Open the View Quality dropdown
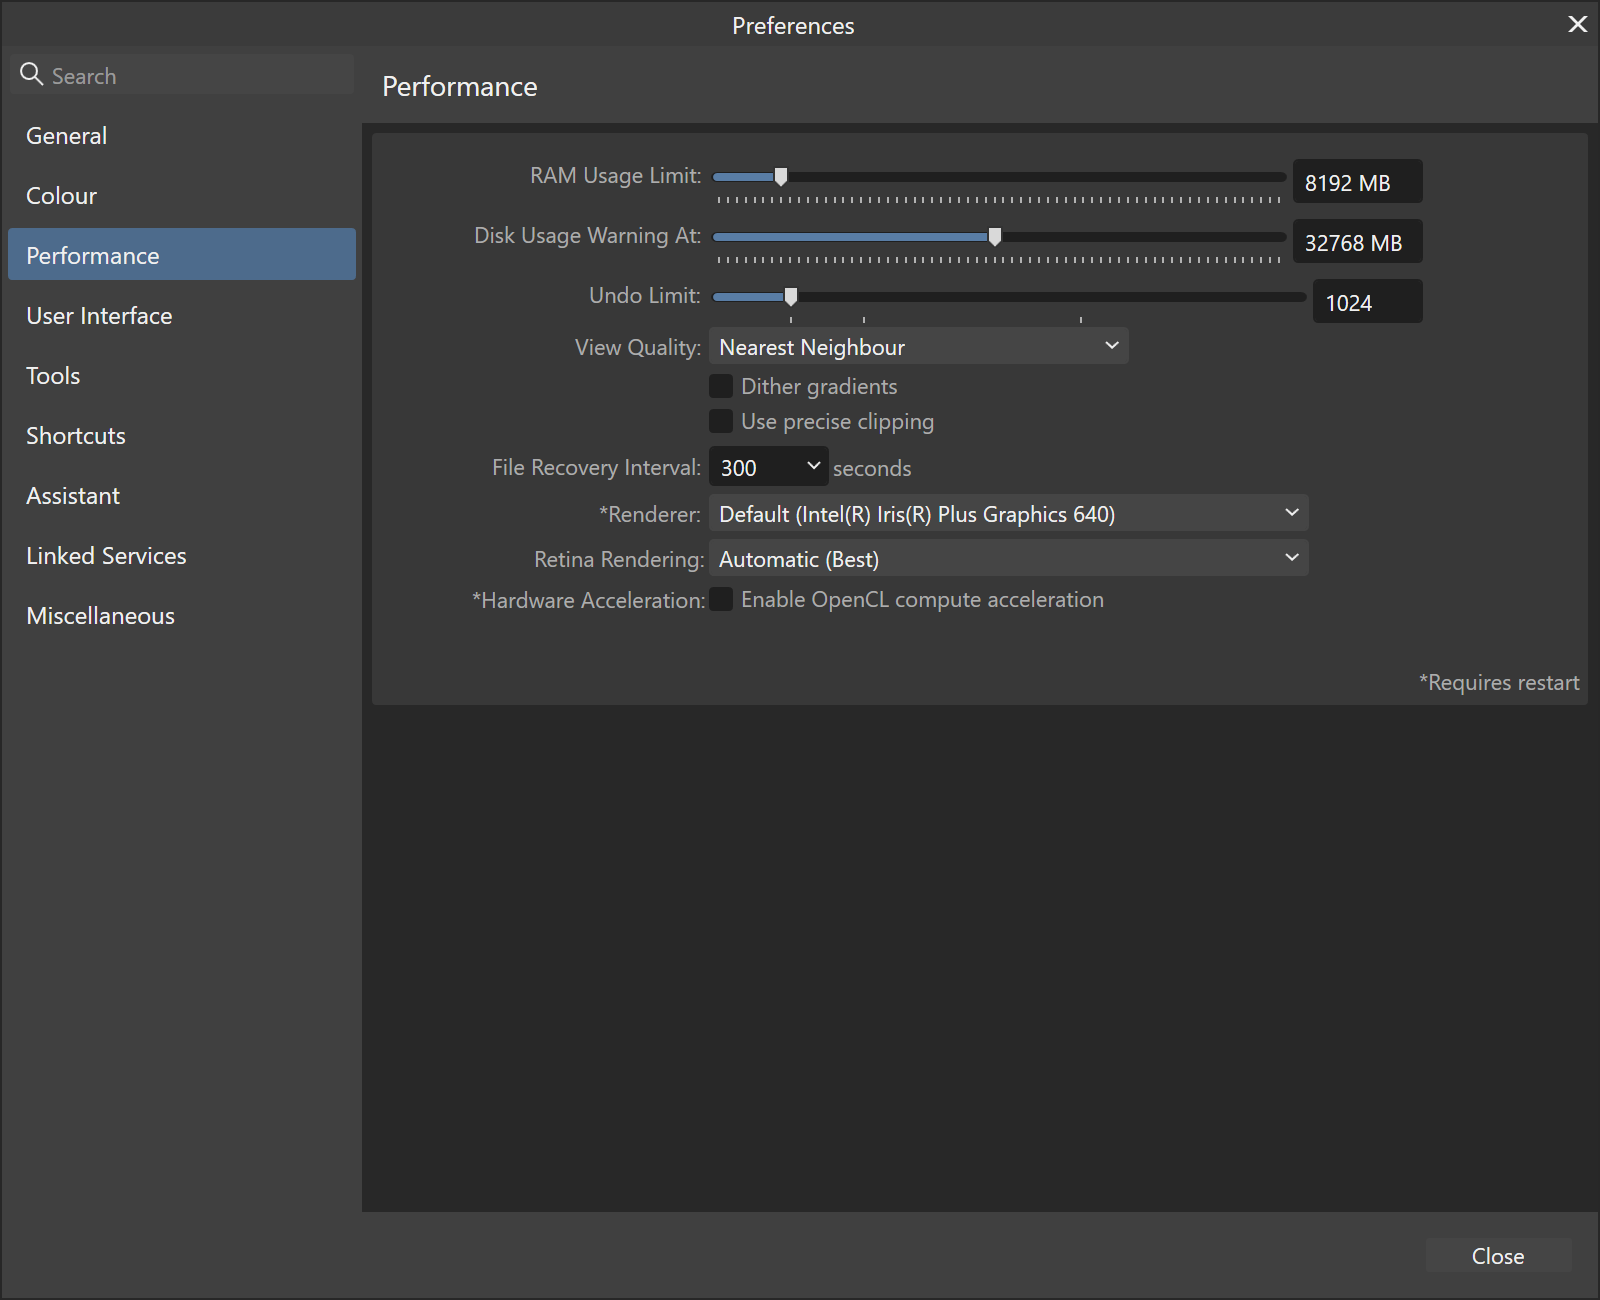This screenshot has height=1300, width=1600. 918,346
